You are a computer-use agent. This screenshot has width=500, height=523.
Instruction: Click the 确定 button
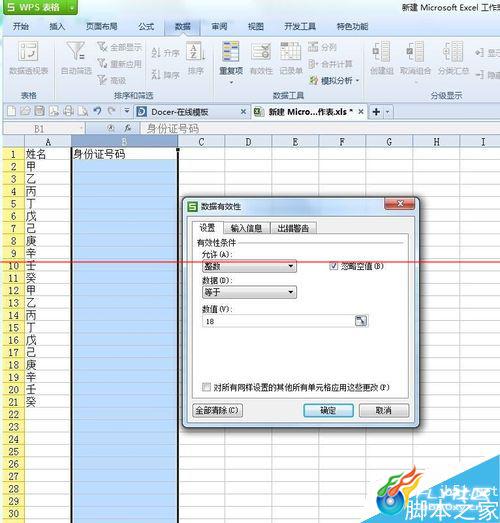(328, 410)
